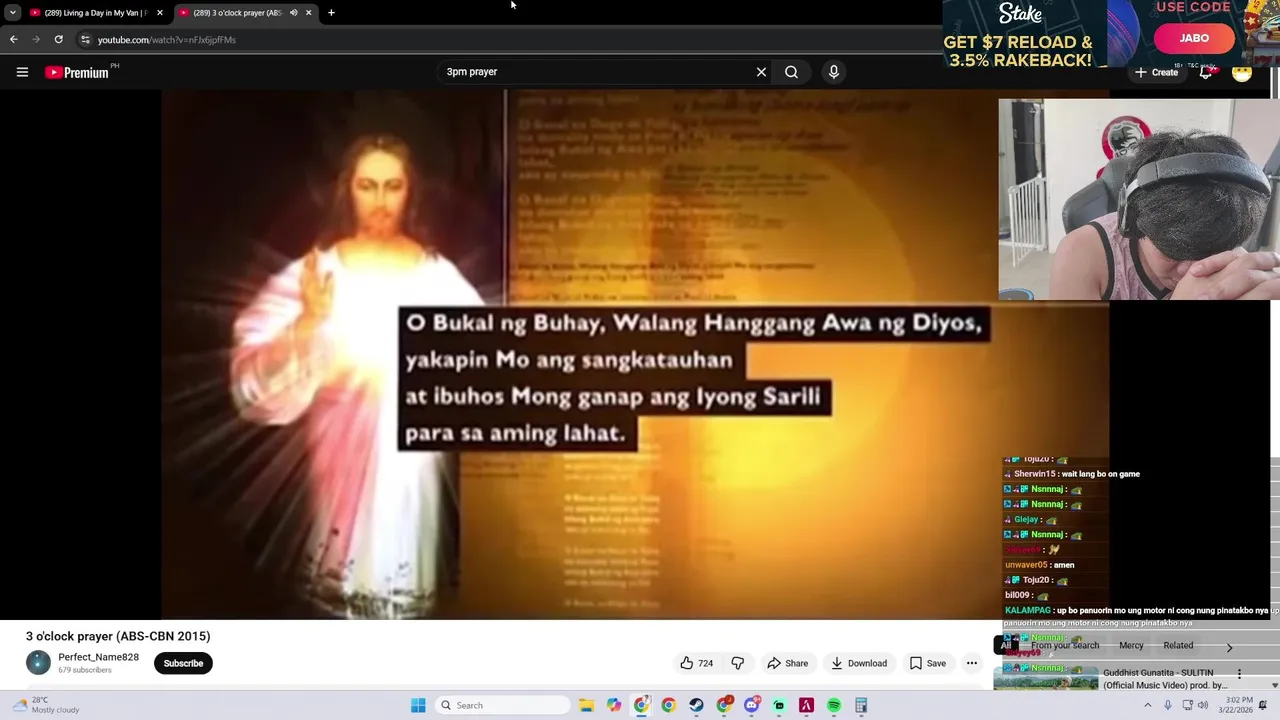Go back in browser history

point(13,39)
